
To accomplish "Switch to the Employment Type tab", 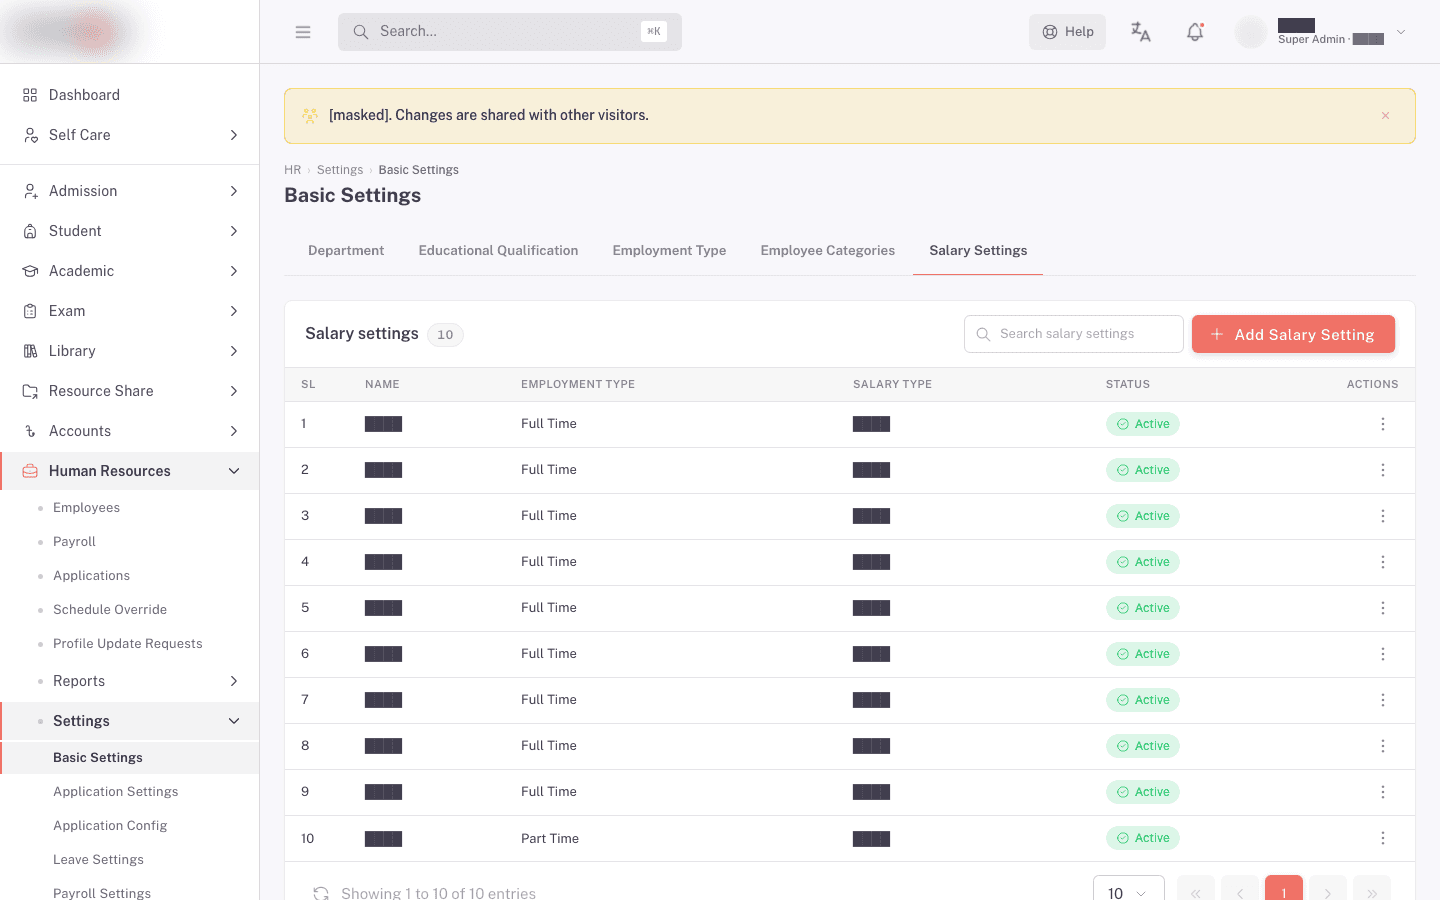I will coord(669,251).
